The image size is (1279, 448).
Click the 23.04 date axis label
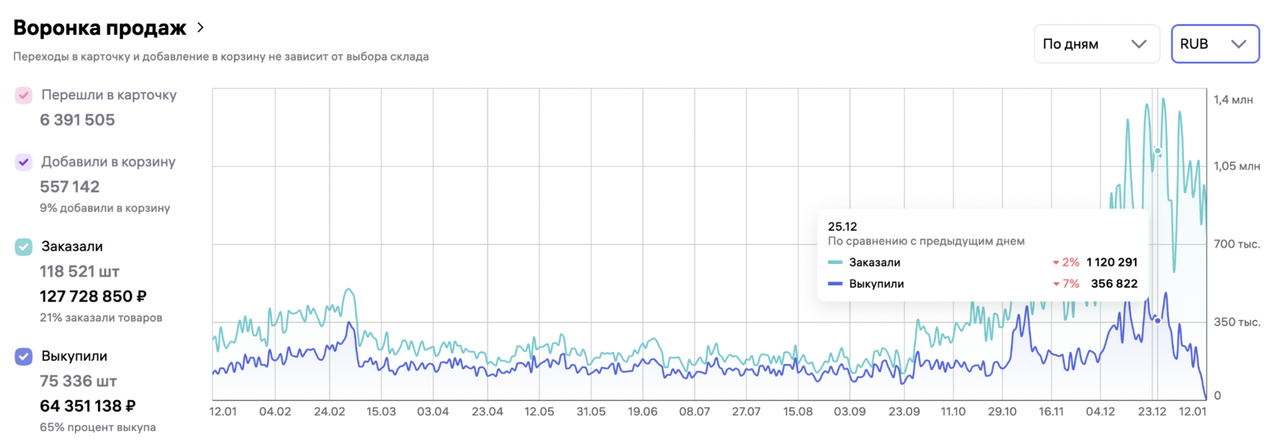point(487,411)
